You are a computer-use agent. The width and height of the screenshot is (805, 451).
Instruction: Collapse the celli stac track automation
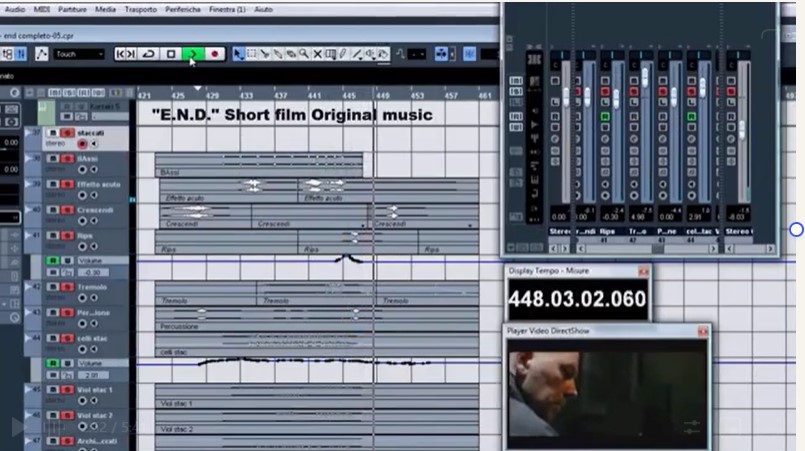(x=29, y=339)
